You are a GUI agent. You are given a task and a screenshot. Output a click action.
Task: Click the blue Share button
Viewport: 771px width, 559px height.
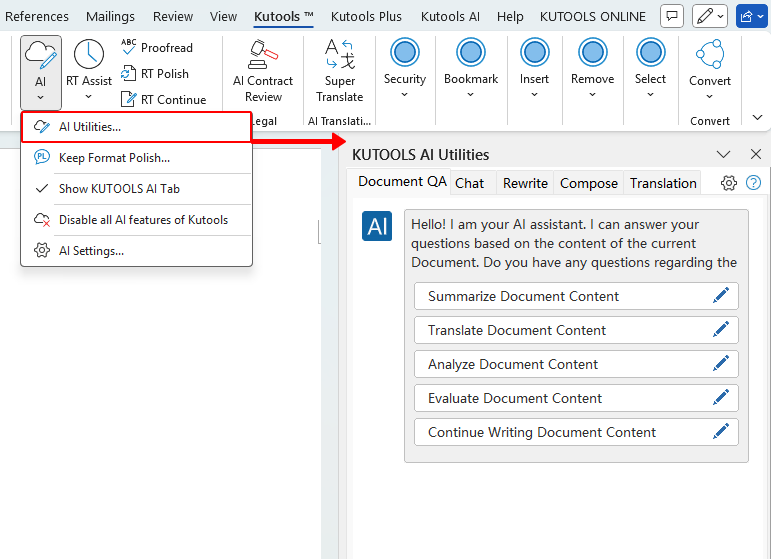(752, 16)
